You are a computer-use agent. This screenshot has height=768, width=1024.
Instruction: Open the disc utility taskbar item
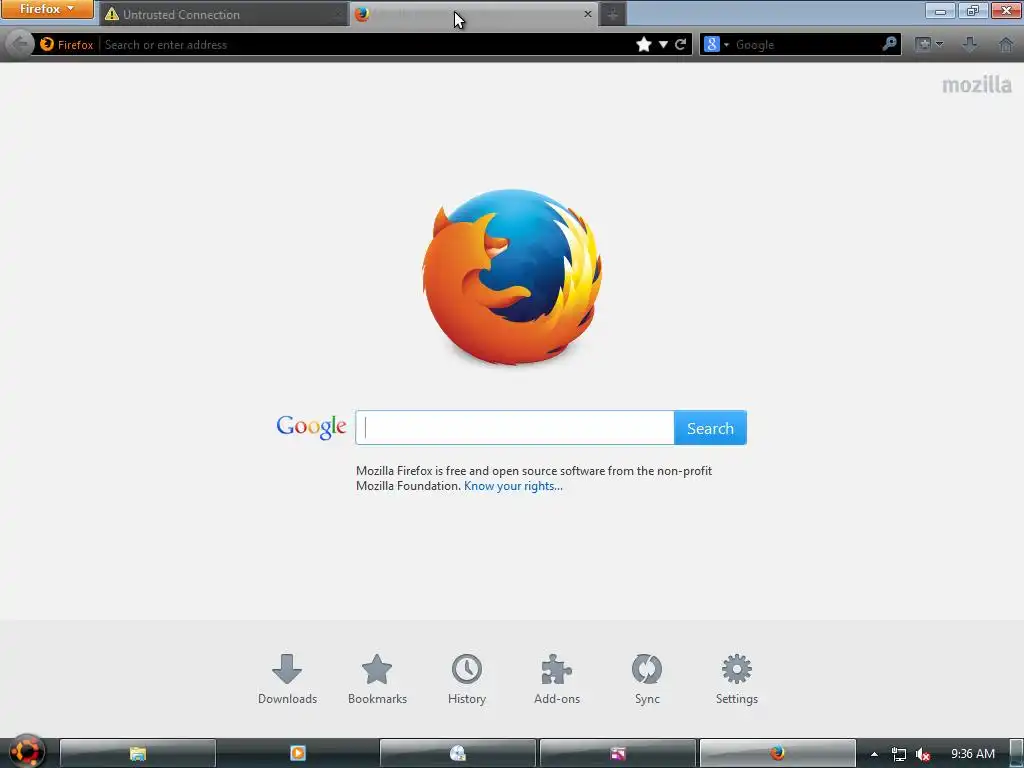click(458, 754)
